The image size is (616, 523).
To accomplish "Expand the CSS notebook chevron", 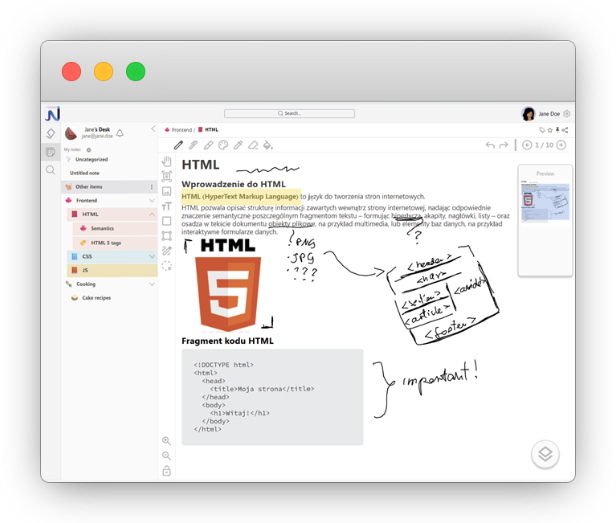I will (152, 257).
